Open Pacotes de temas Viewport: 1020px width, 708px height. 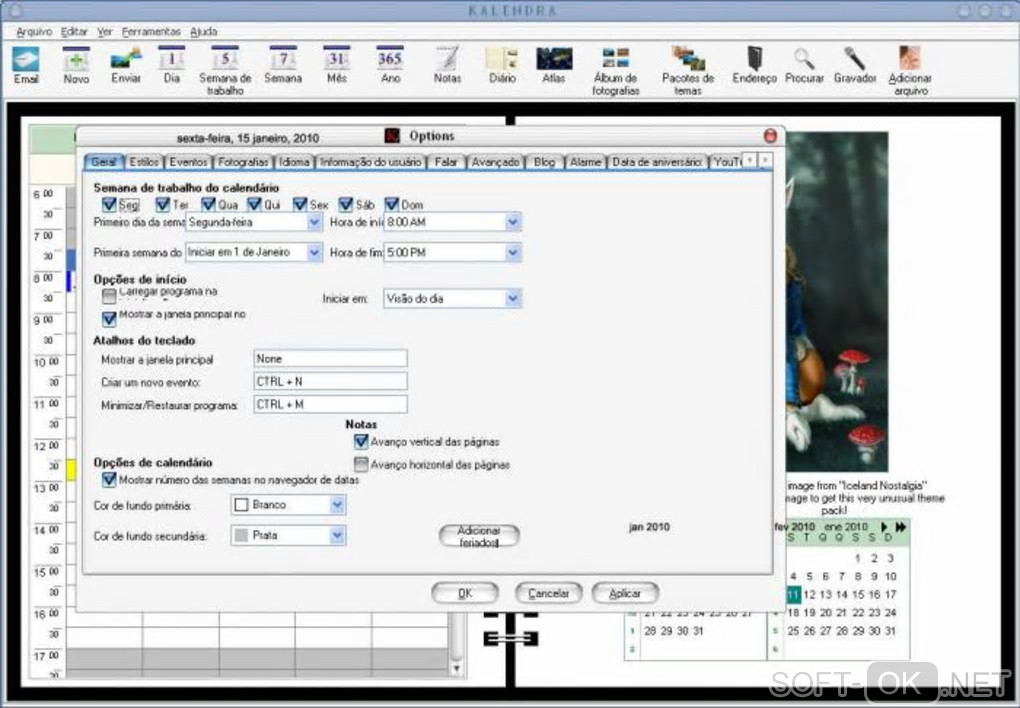[x=688, y=71]
